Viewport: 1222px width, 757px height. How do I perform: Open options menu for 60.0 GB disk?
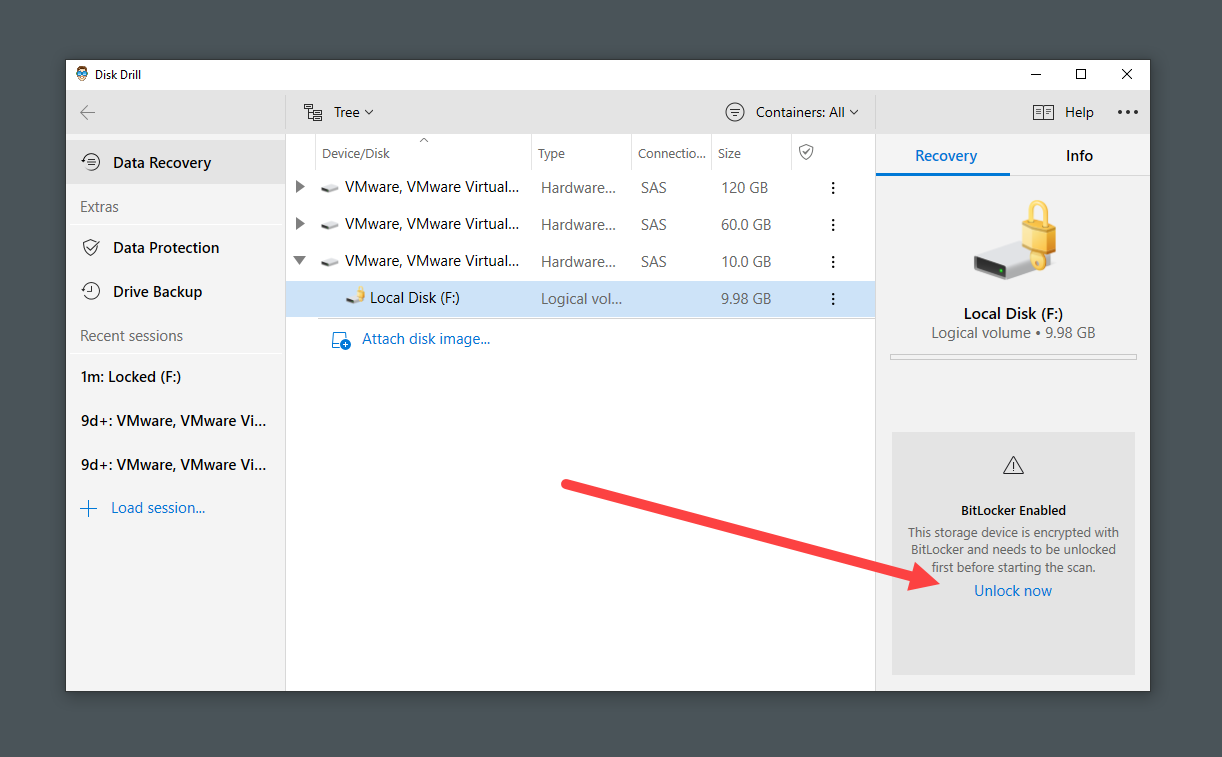click(832, 224)
